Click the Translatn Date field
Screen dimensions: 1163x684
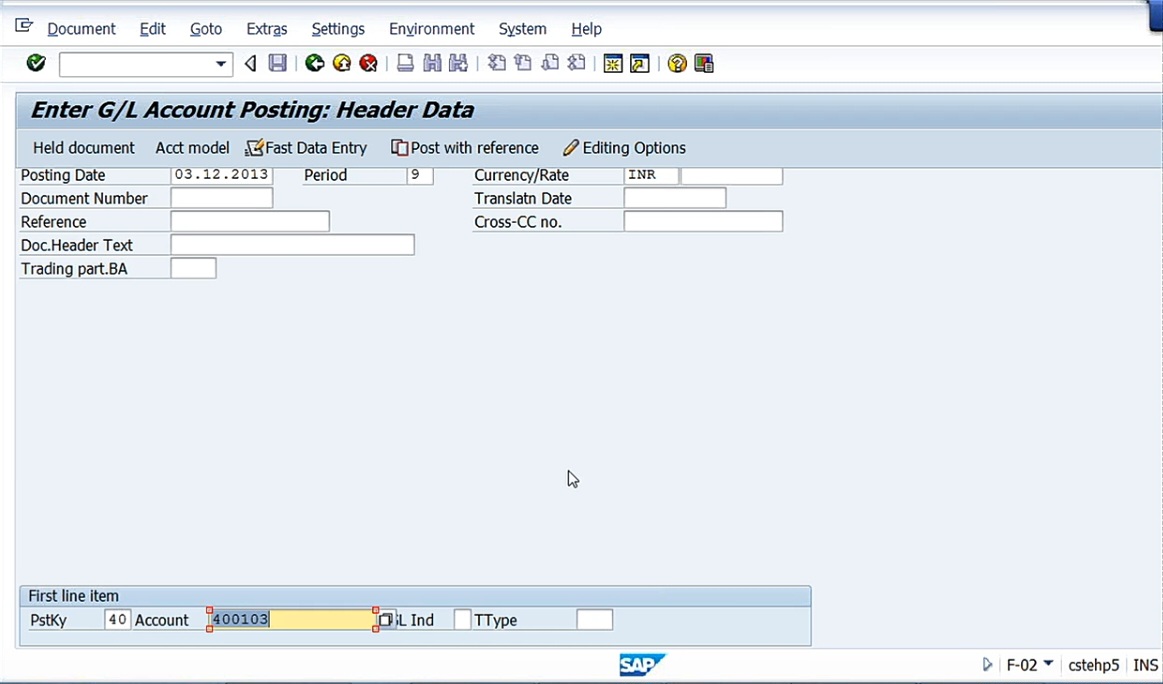[675, 198]
